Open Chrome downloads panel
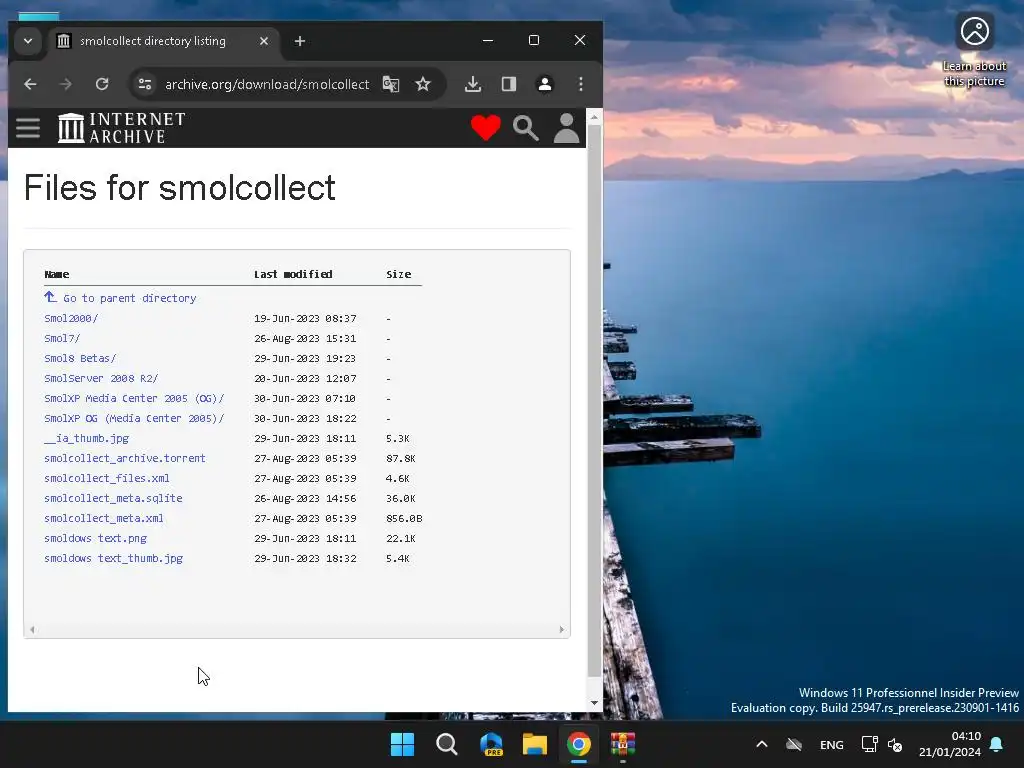The image size is (1024, 768). coord(473,84)
